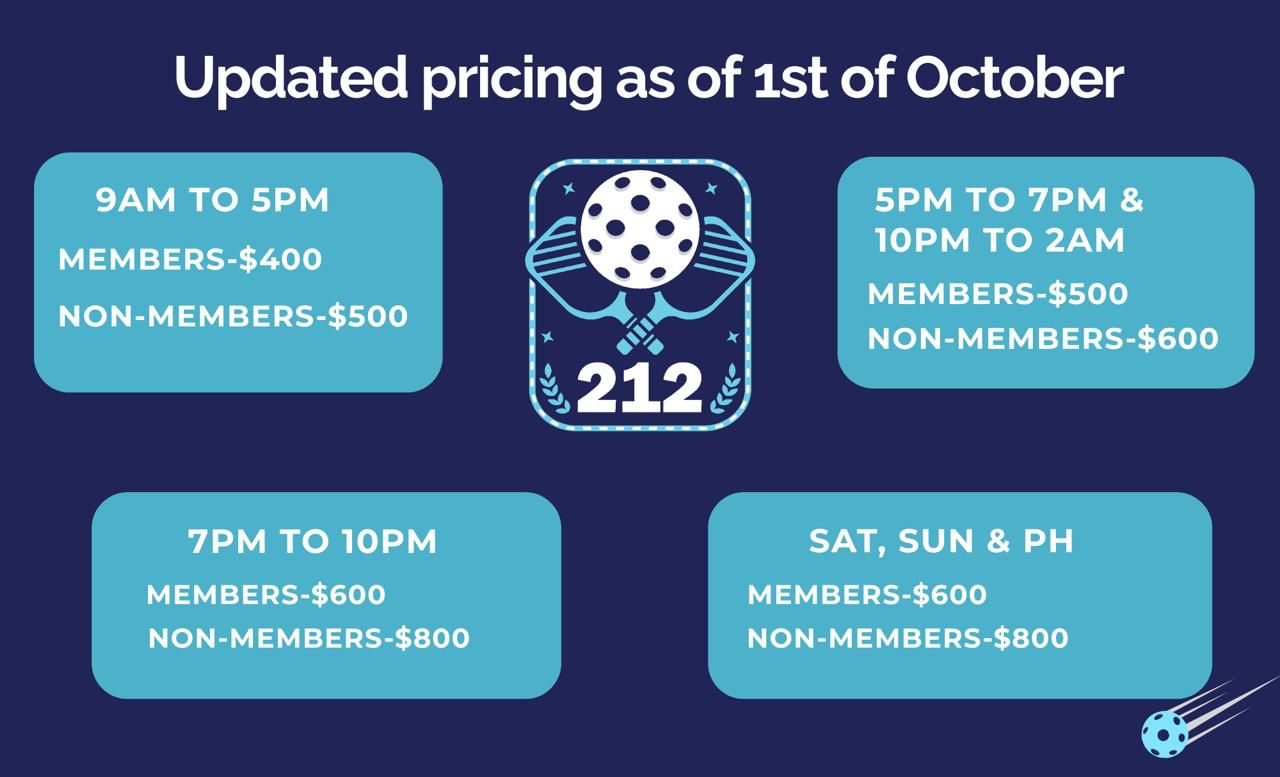This screenshot has width=1280, height=777.
Task: Click the flying pickleball icon in the corner
Action: point(1164,733)
